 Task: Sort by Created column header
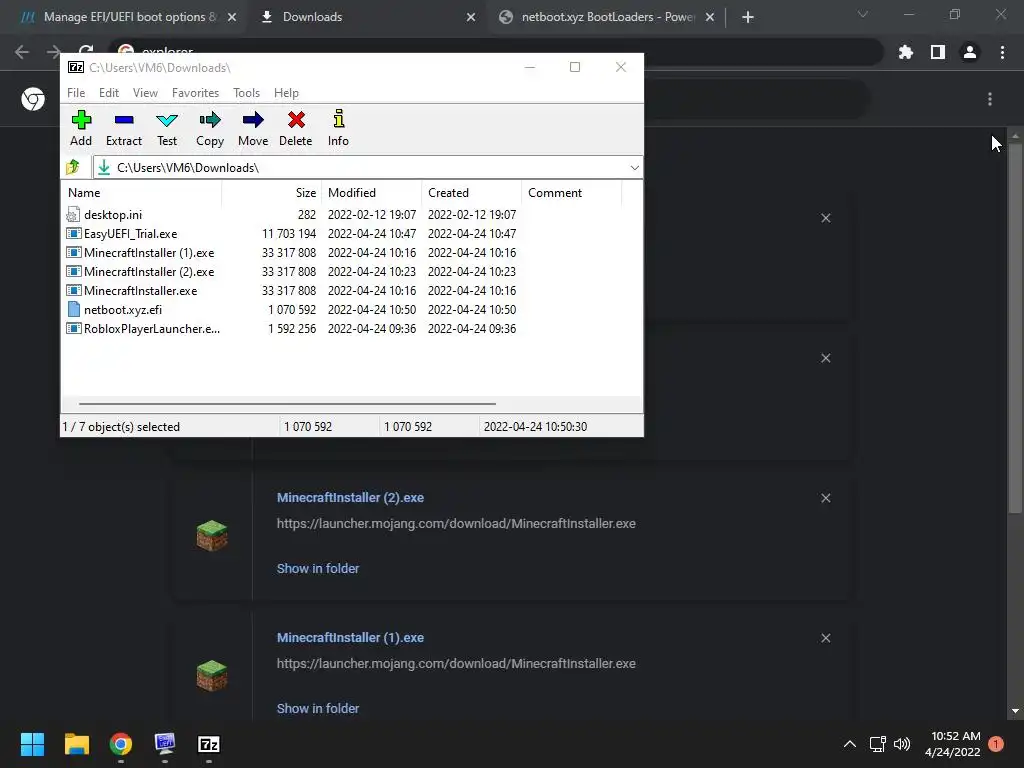coord(472,193)
